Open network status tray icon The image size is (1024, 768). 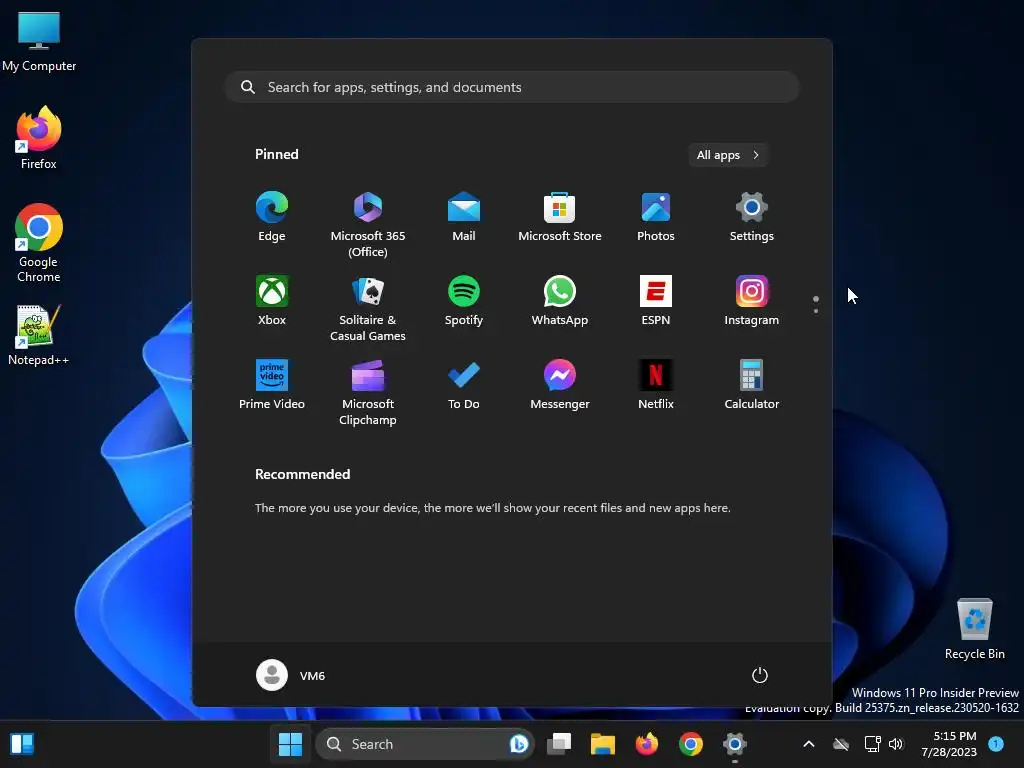(872, 744)
